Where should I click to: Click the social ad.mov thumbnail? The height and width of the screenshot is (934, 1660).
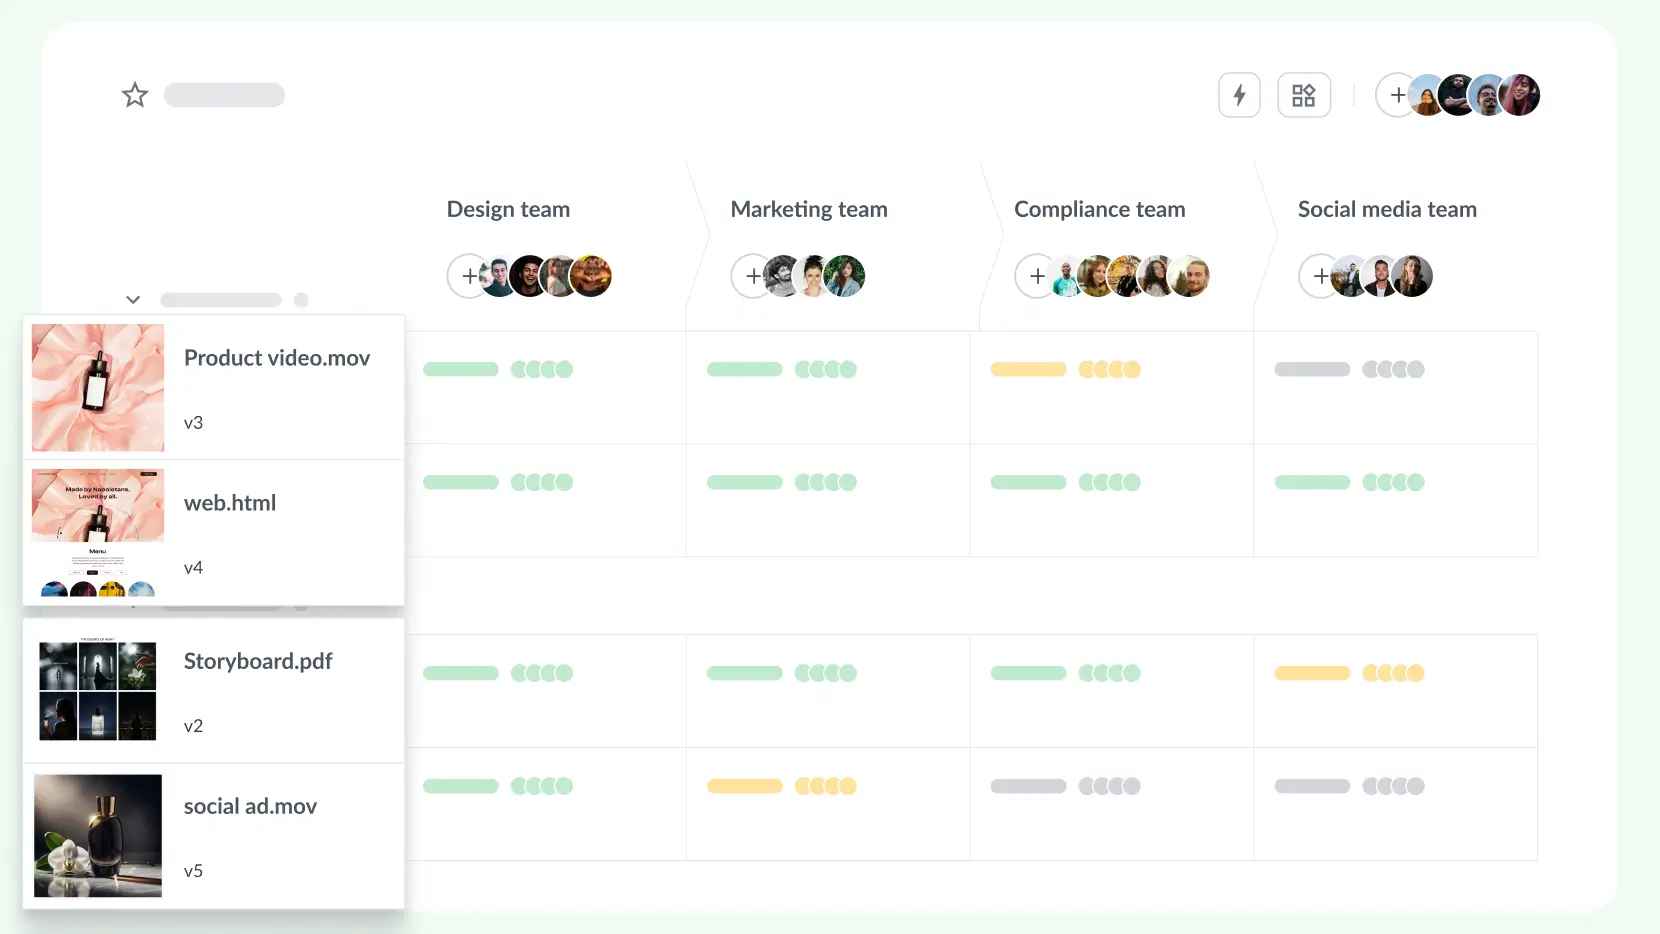[97, 836]
